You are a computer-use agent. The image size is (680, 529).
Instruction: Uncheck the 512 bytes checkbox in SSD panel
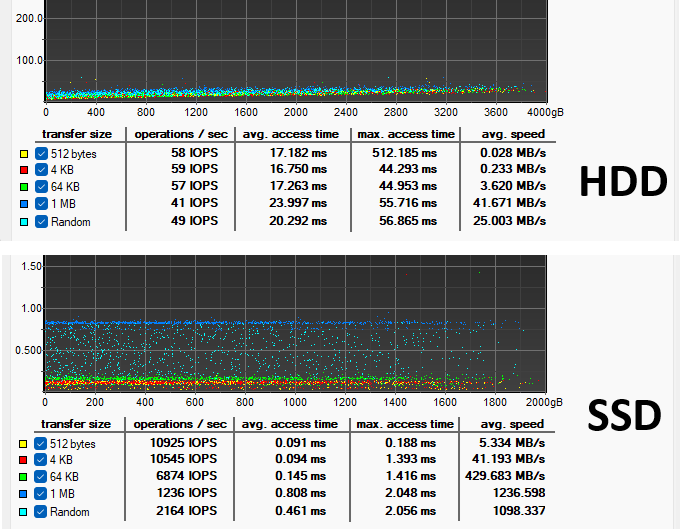(40, 444)
